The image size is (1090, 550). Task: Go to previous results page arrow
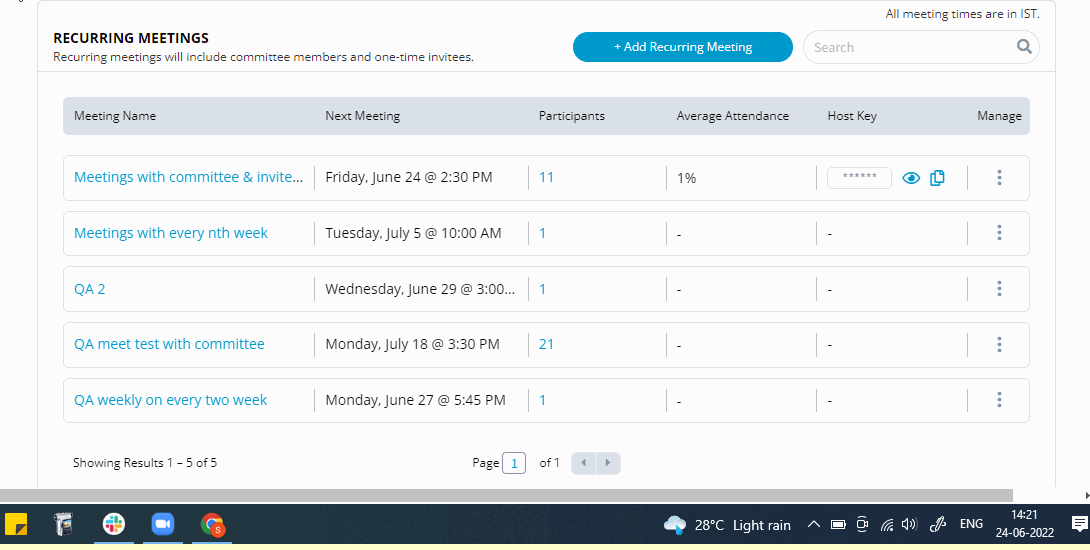click(584, 463)
